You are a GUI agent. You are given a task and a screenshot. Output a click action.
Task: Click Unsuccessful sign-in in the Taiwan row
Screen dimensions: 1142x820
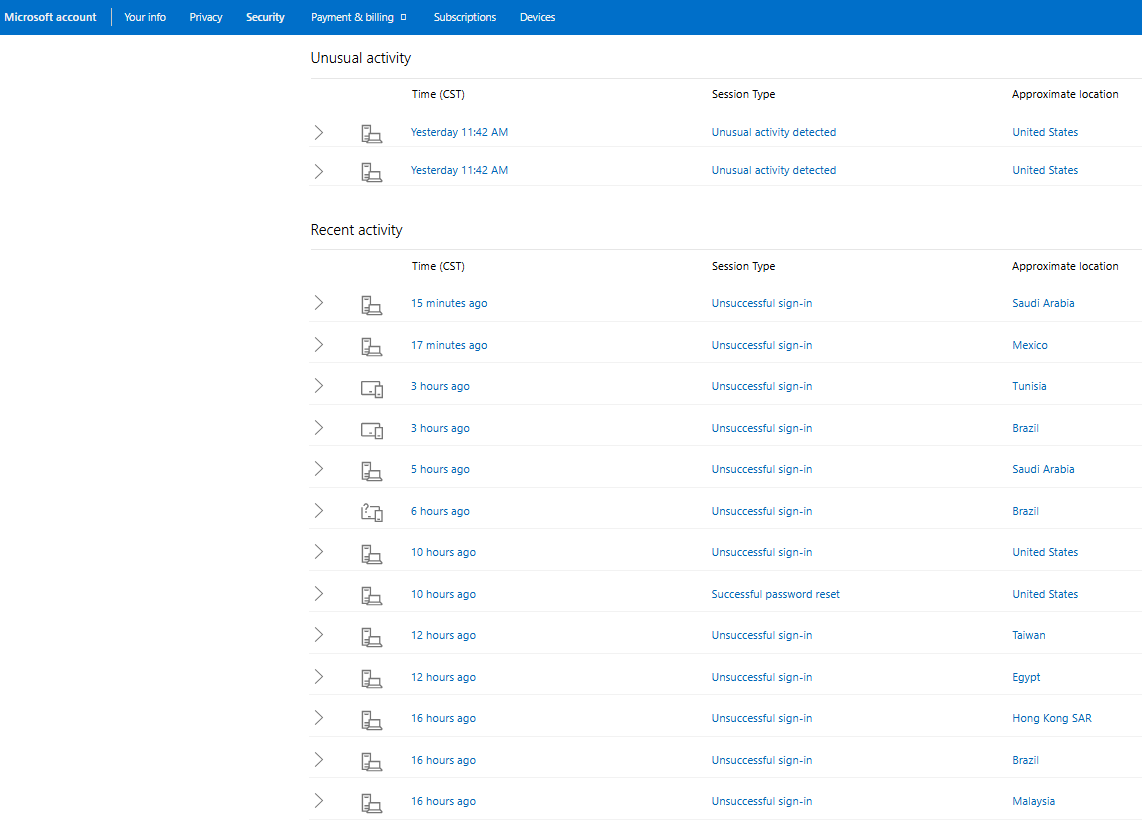pos(762,636)
